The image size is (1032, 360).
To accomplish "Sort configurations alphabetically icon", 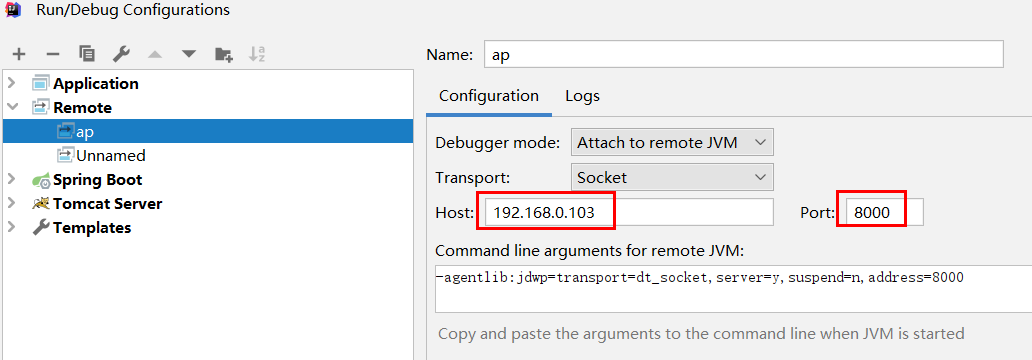I will pos(257,54).
